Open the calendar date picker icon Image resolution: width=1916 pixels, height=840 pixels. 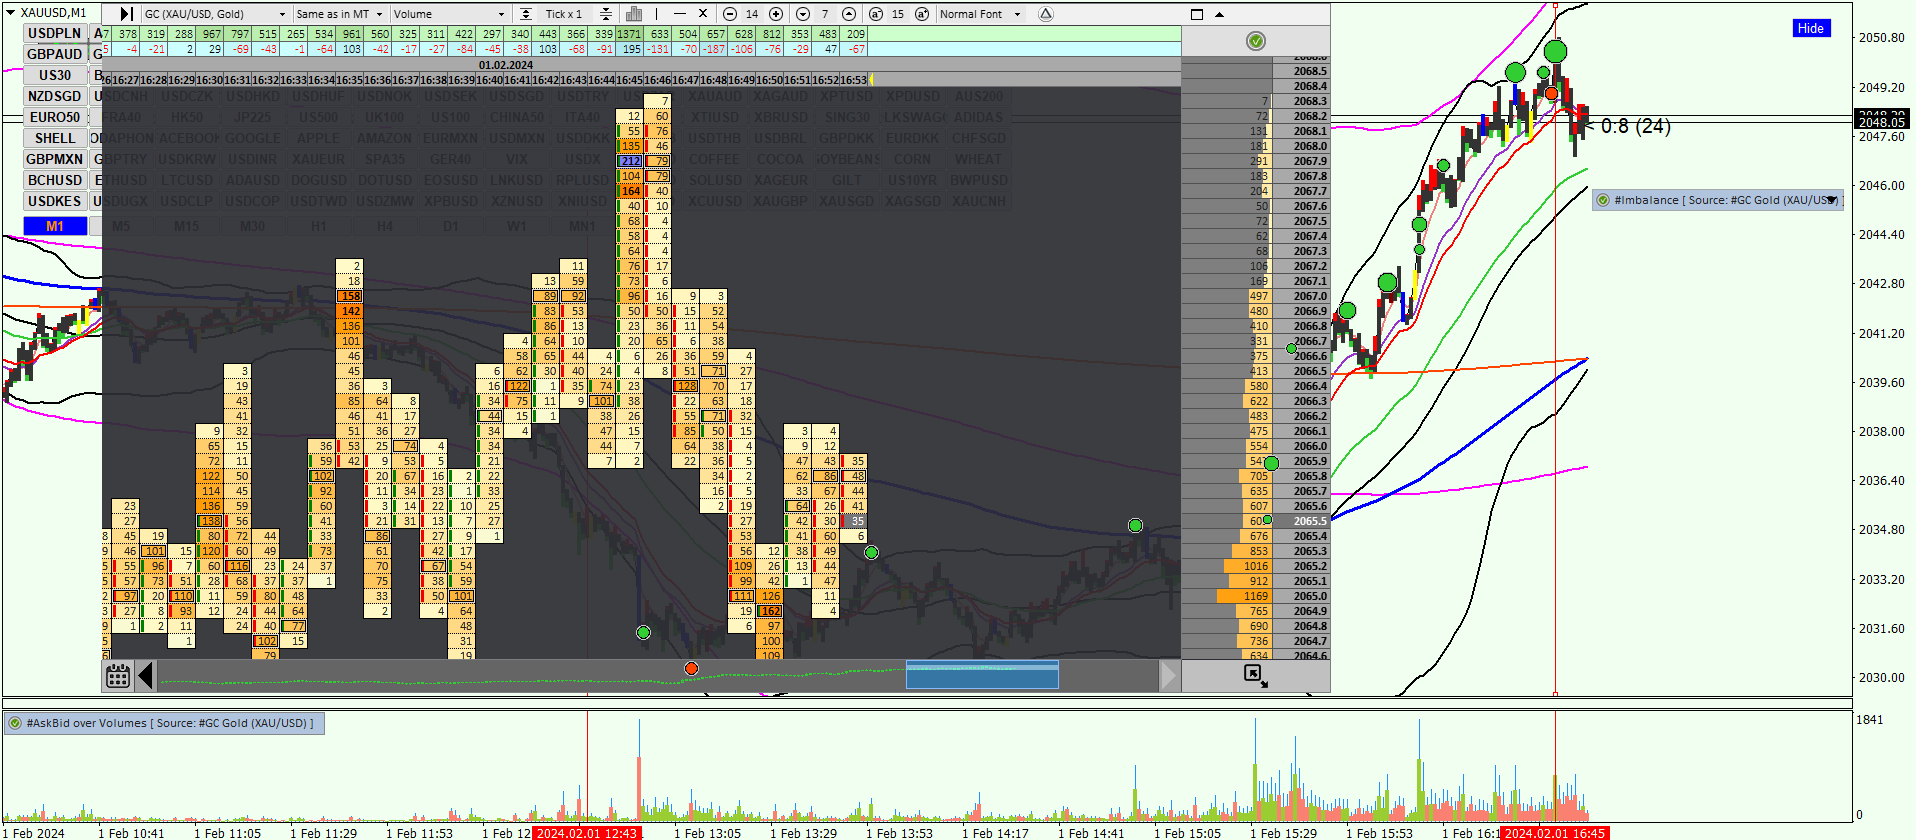[118, 676]
